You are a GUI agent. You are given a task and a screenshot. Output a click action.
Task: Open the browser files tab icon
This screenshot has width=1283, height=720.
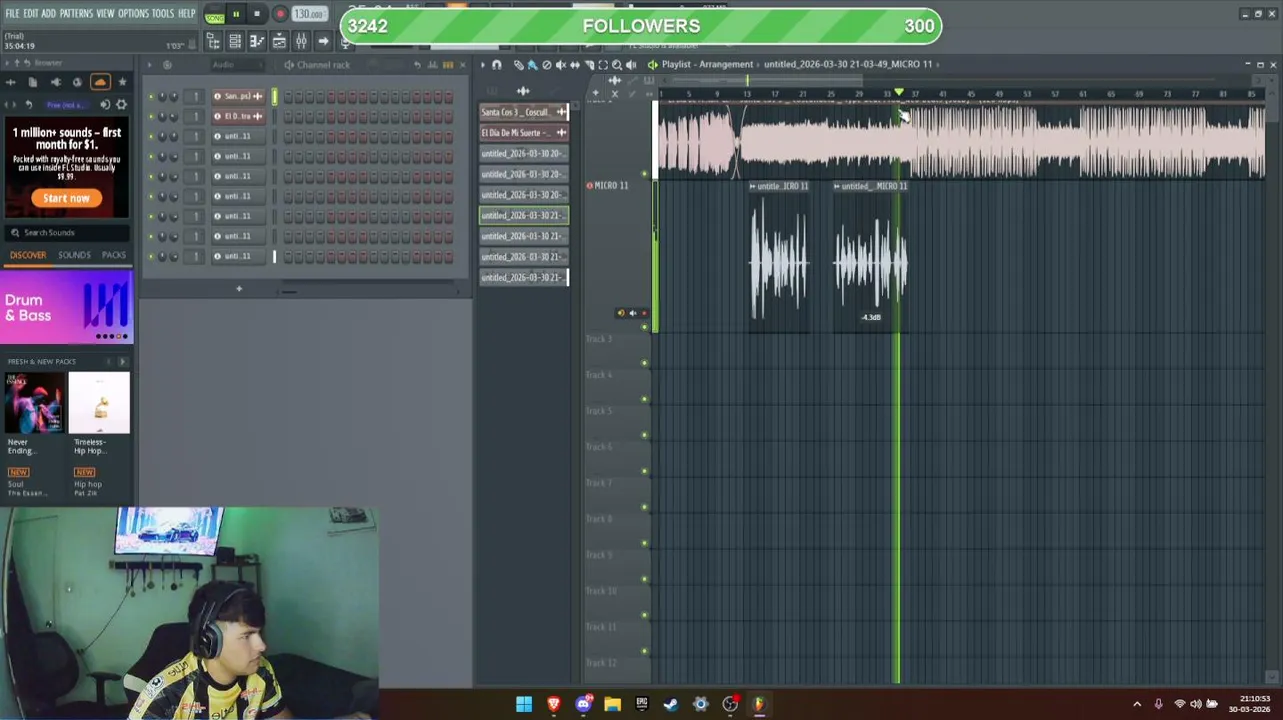[x=33, y=82]
